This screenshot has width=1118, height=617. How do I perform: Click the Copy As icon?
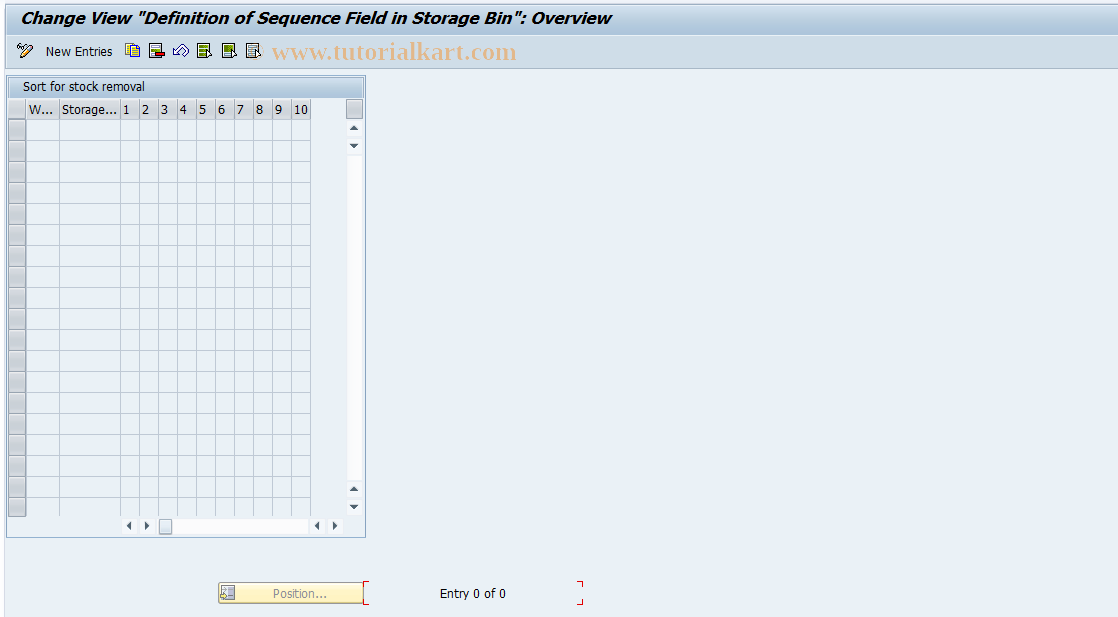133,51
